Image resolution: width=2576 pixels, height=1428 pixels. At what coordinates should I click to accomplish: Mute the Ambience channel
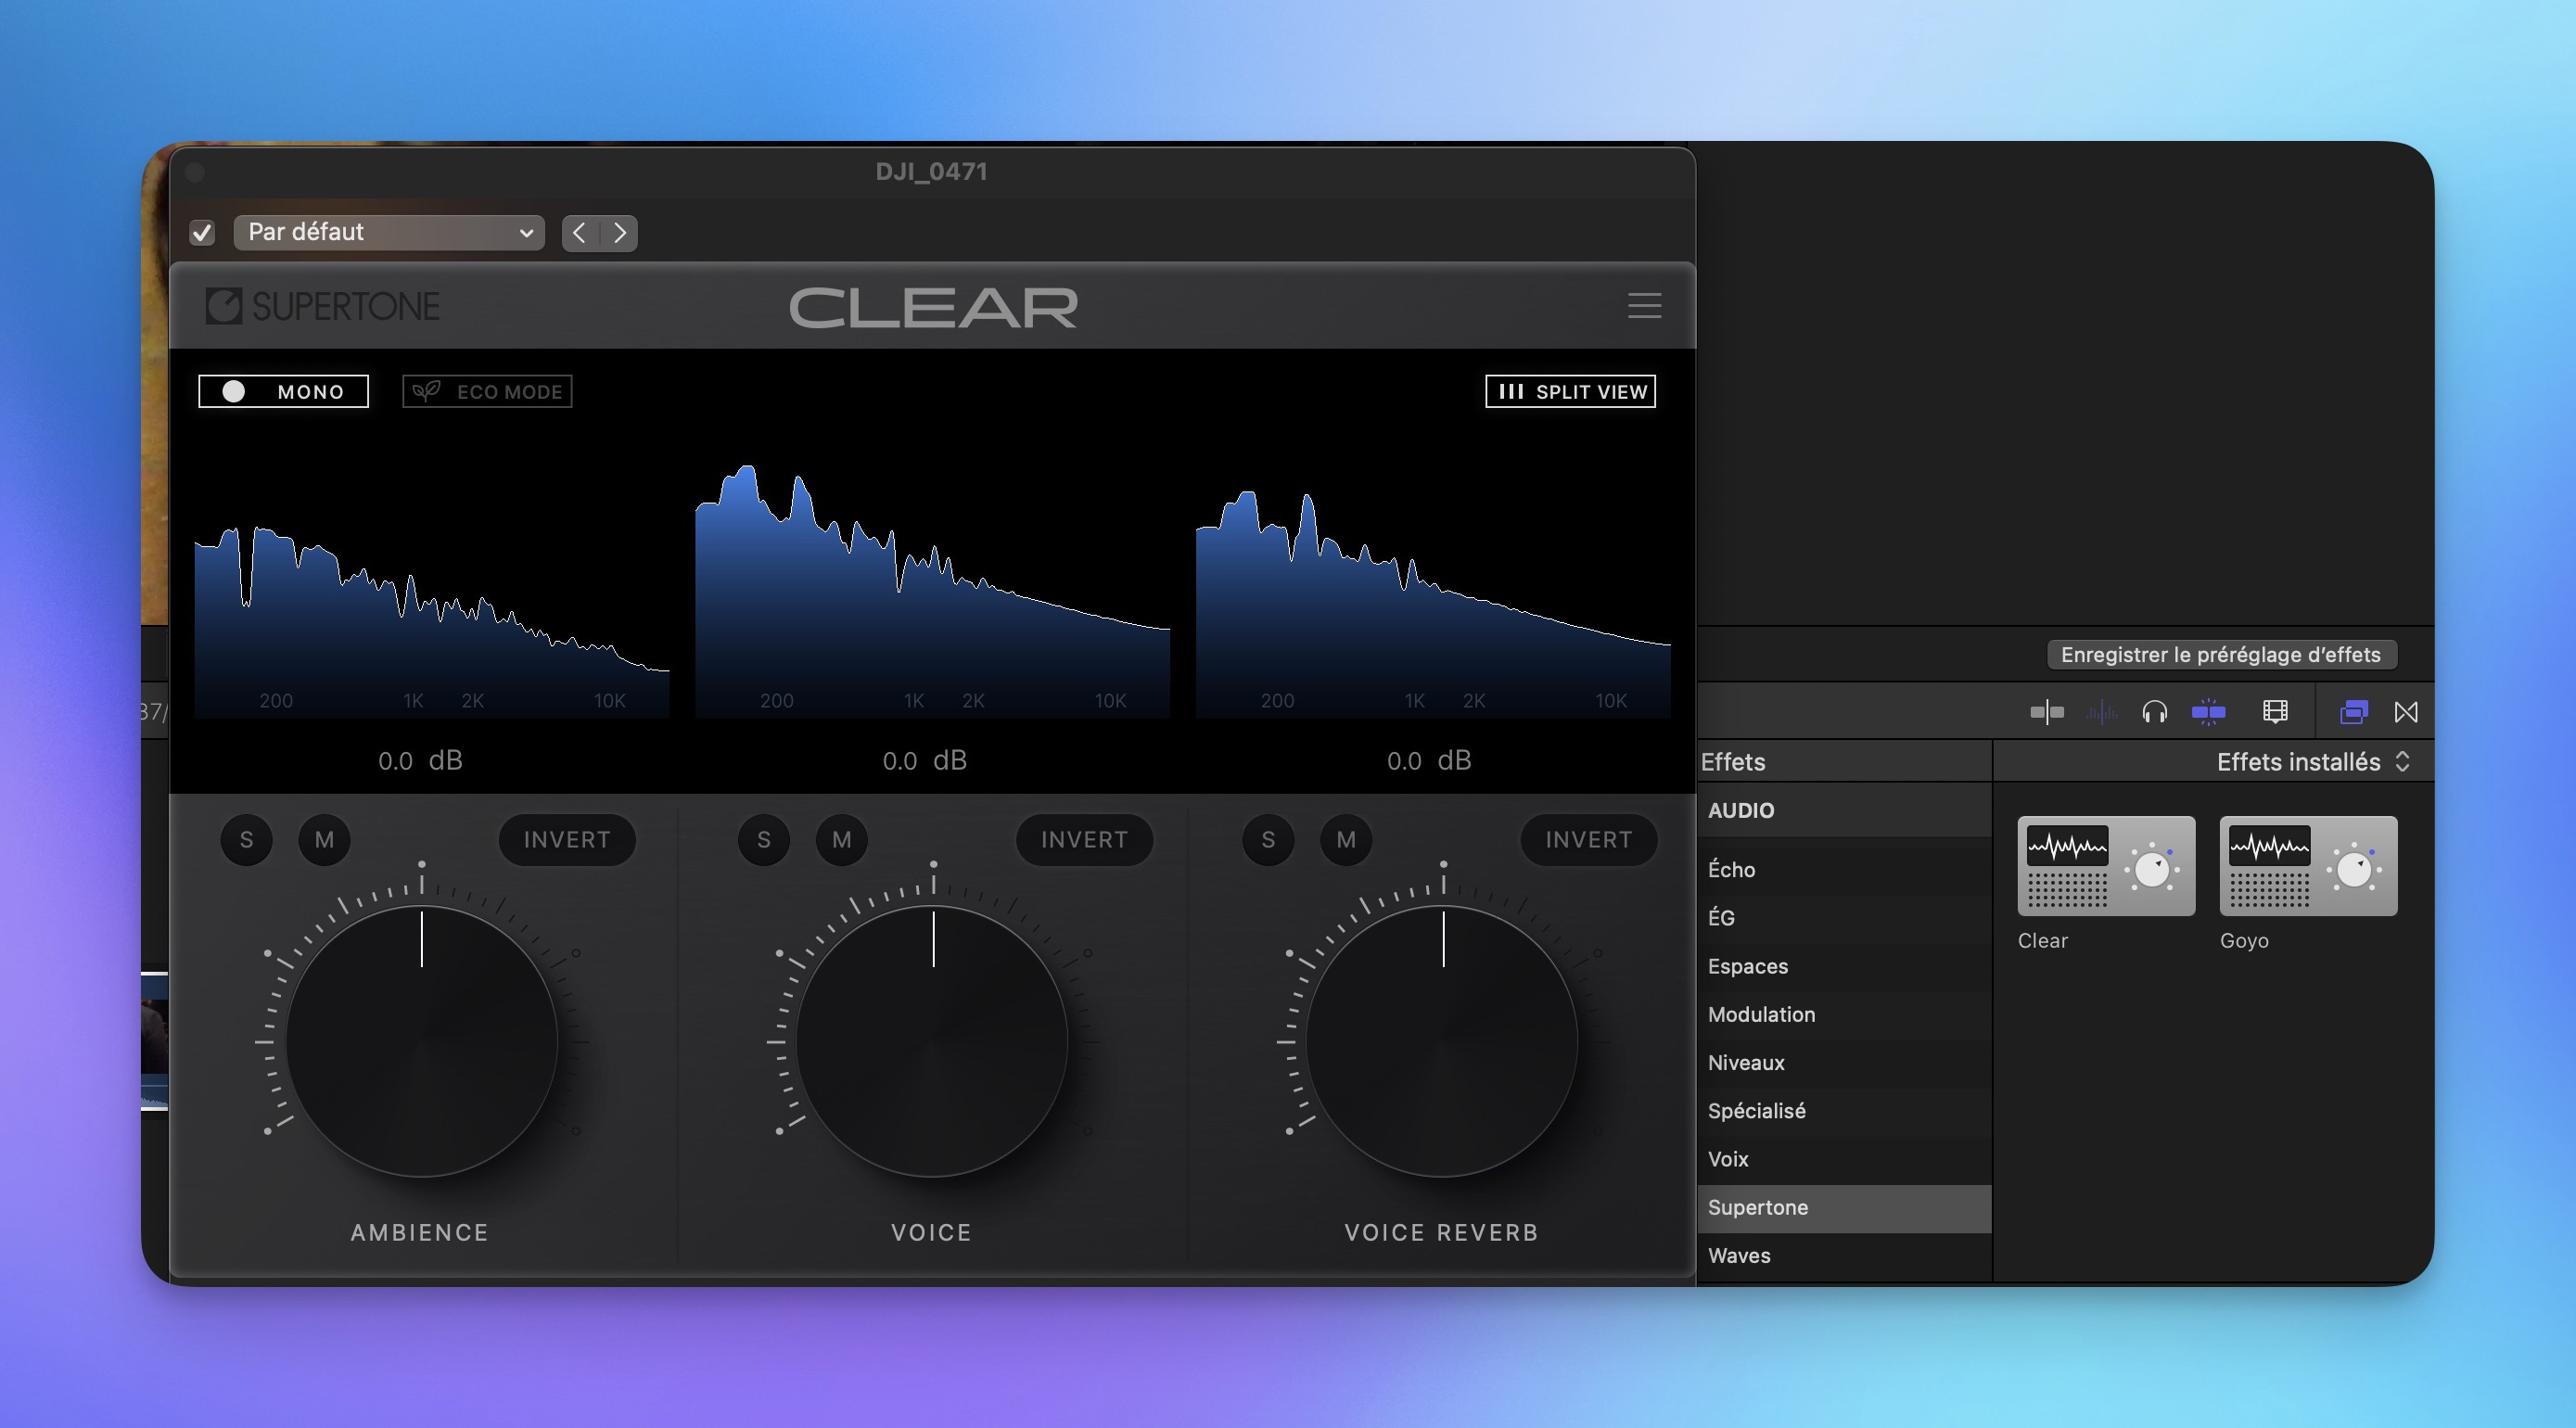324,840
